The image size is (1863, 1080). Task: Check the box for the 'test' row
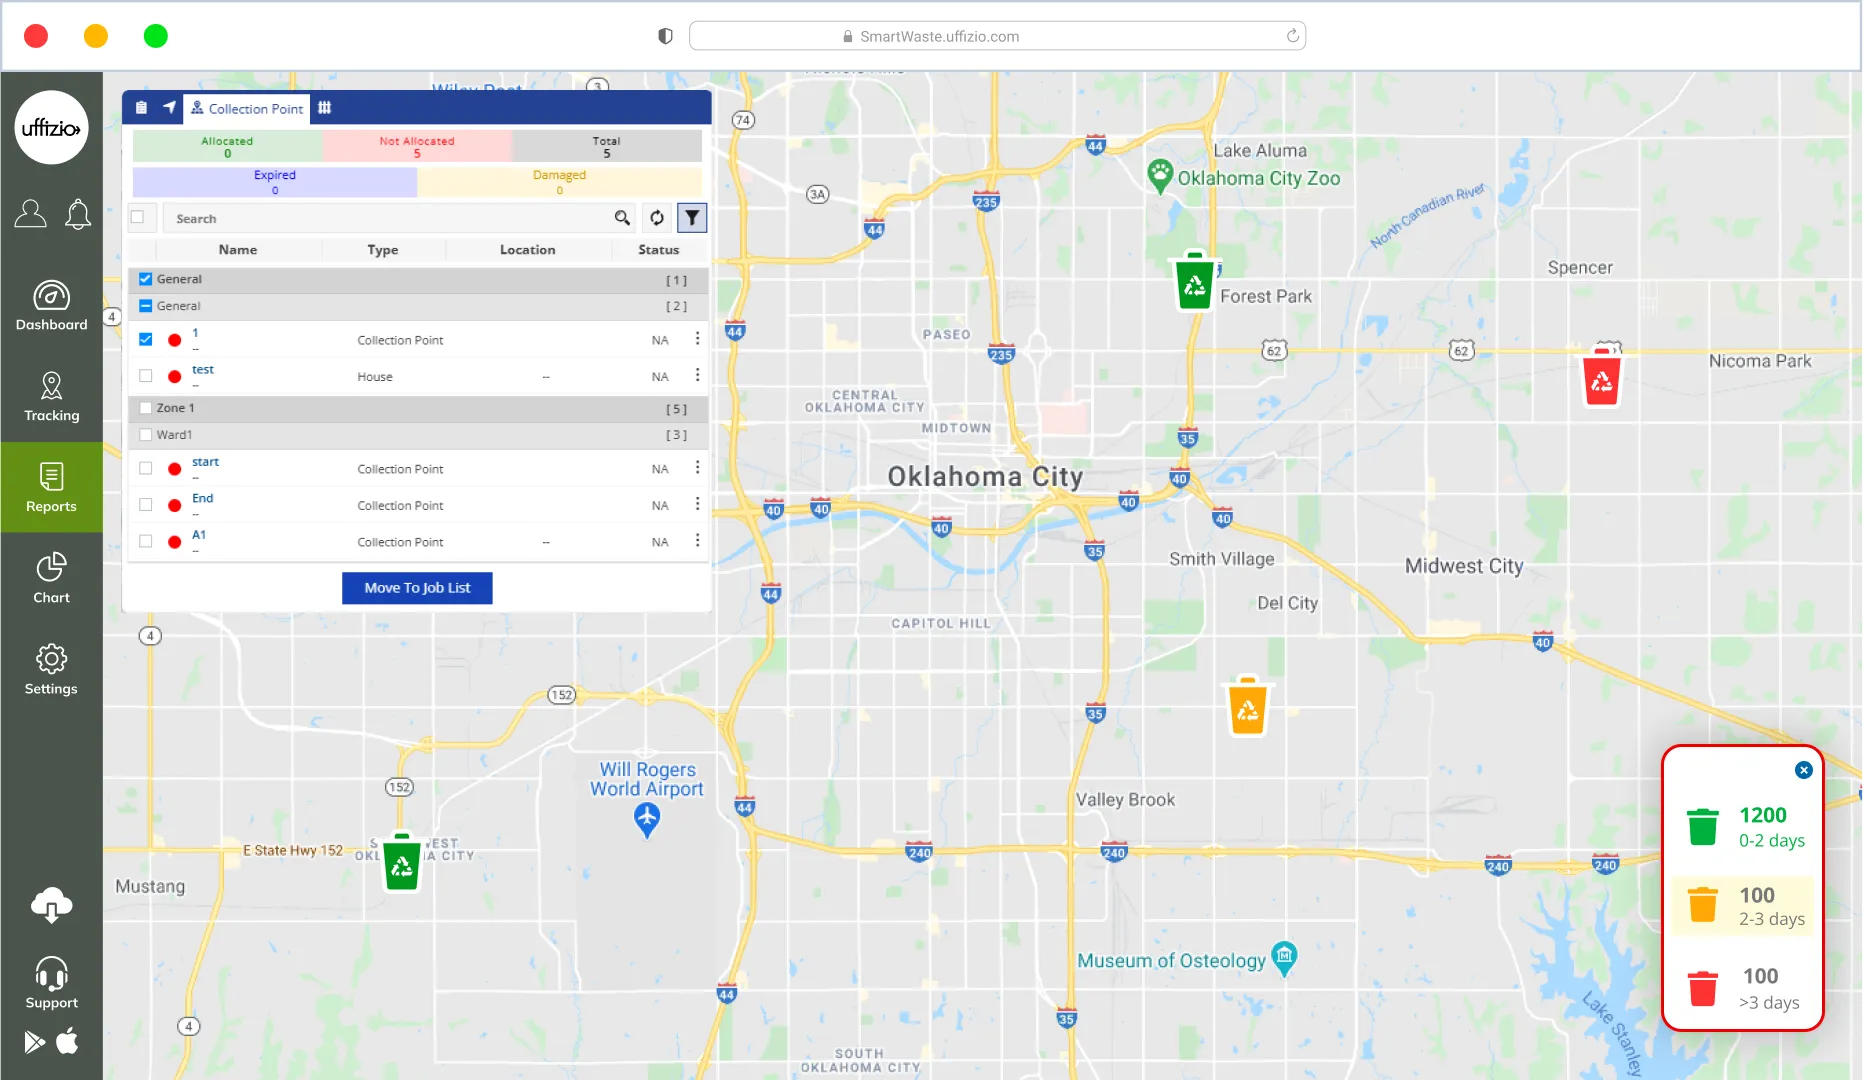146,376
